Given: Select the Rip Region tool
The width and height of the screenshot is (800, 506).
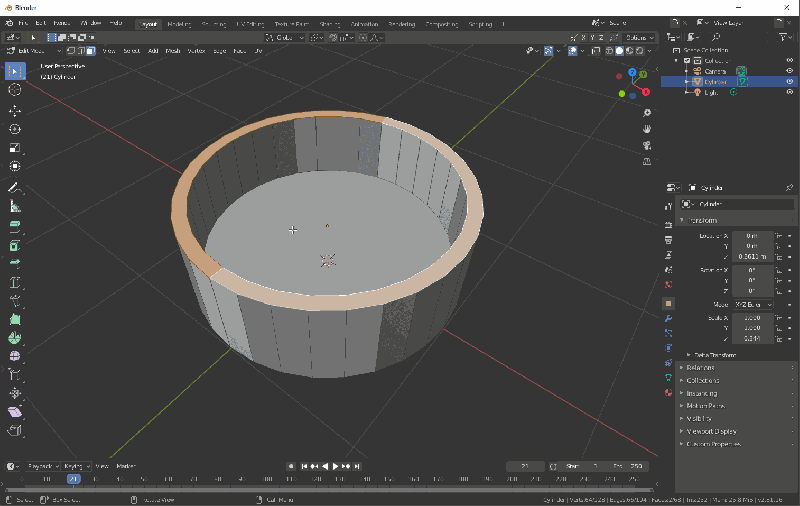Looking at the screenshot, I should pos(15,431).
